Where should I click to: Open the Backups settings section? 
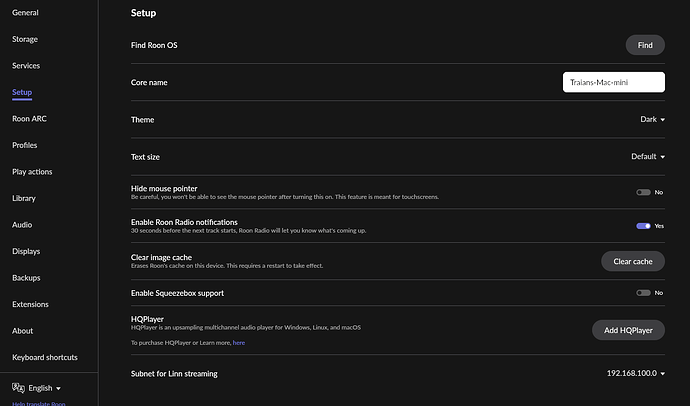point(26,278)
